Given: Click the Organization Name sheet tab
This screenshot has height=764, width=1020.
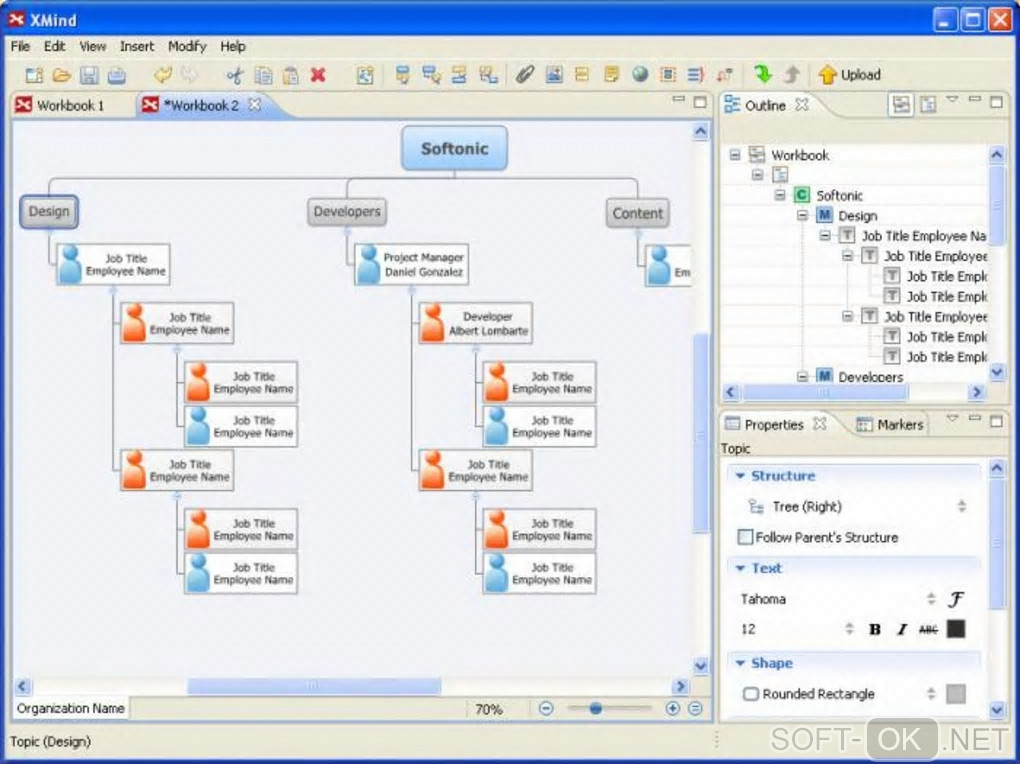Looking at the screenshot, I should (70, 708).
